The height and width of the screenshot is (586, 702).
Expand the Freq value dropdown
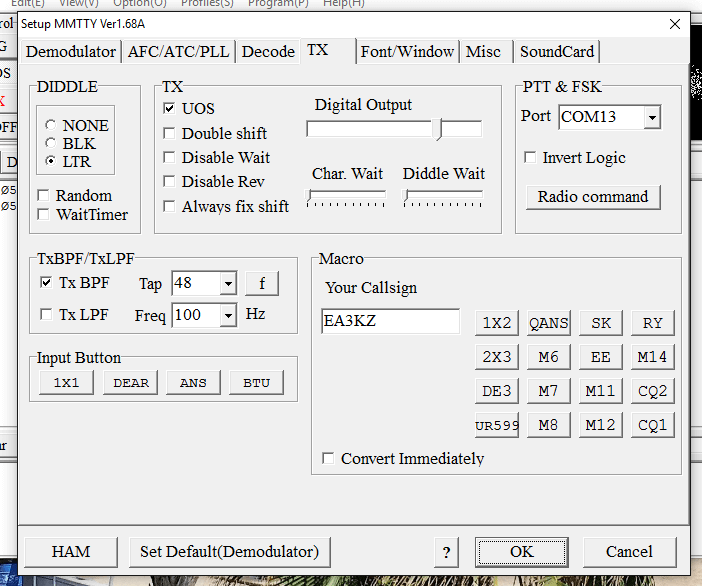pyautogui.click(x=228, y=316)
